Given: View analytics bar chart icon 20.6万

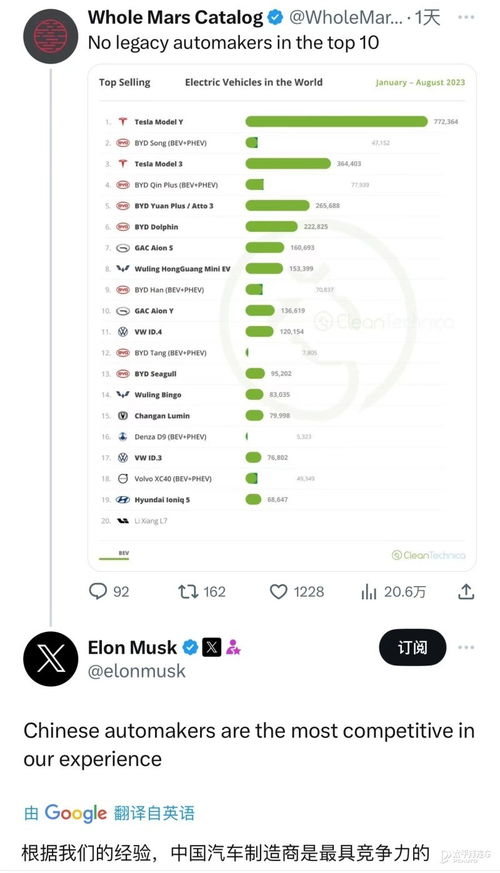Looking at the screenshot, I should point(369,591).
